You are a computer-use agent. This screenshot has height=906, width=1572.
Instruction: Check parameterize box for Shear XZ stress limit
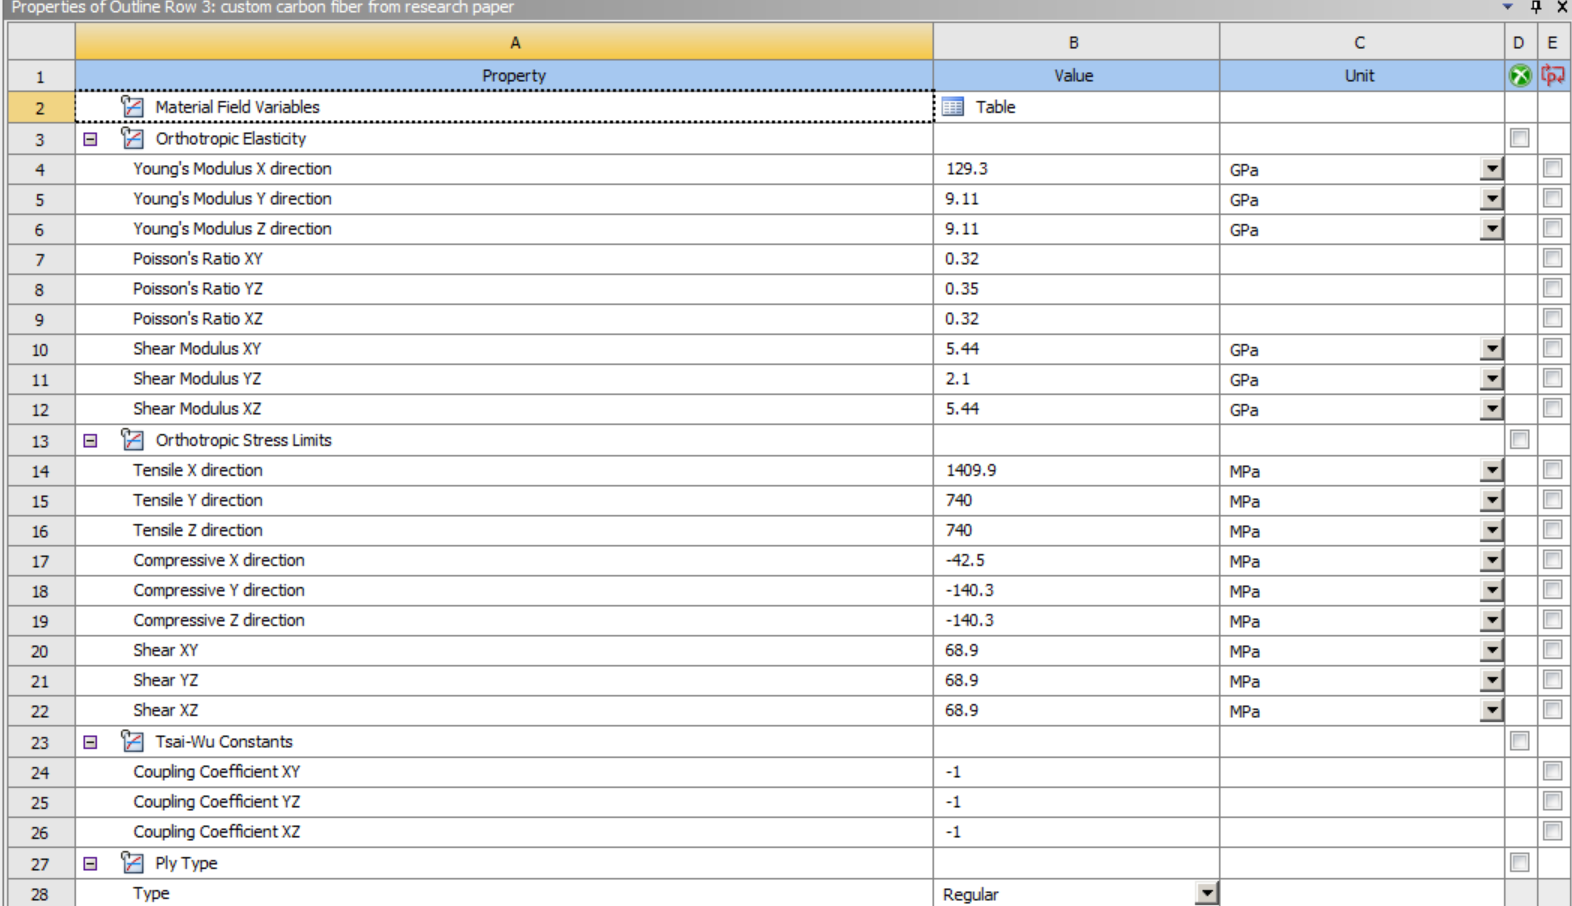point(1553,709)
